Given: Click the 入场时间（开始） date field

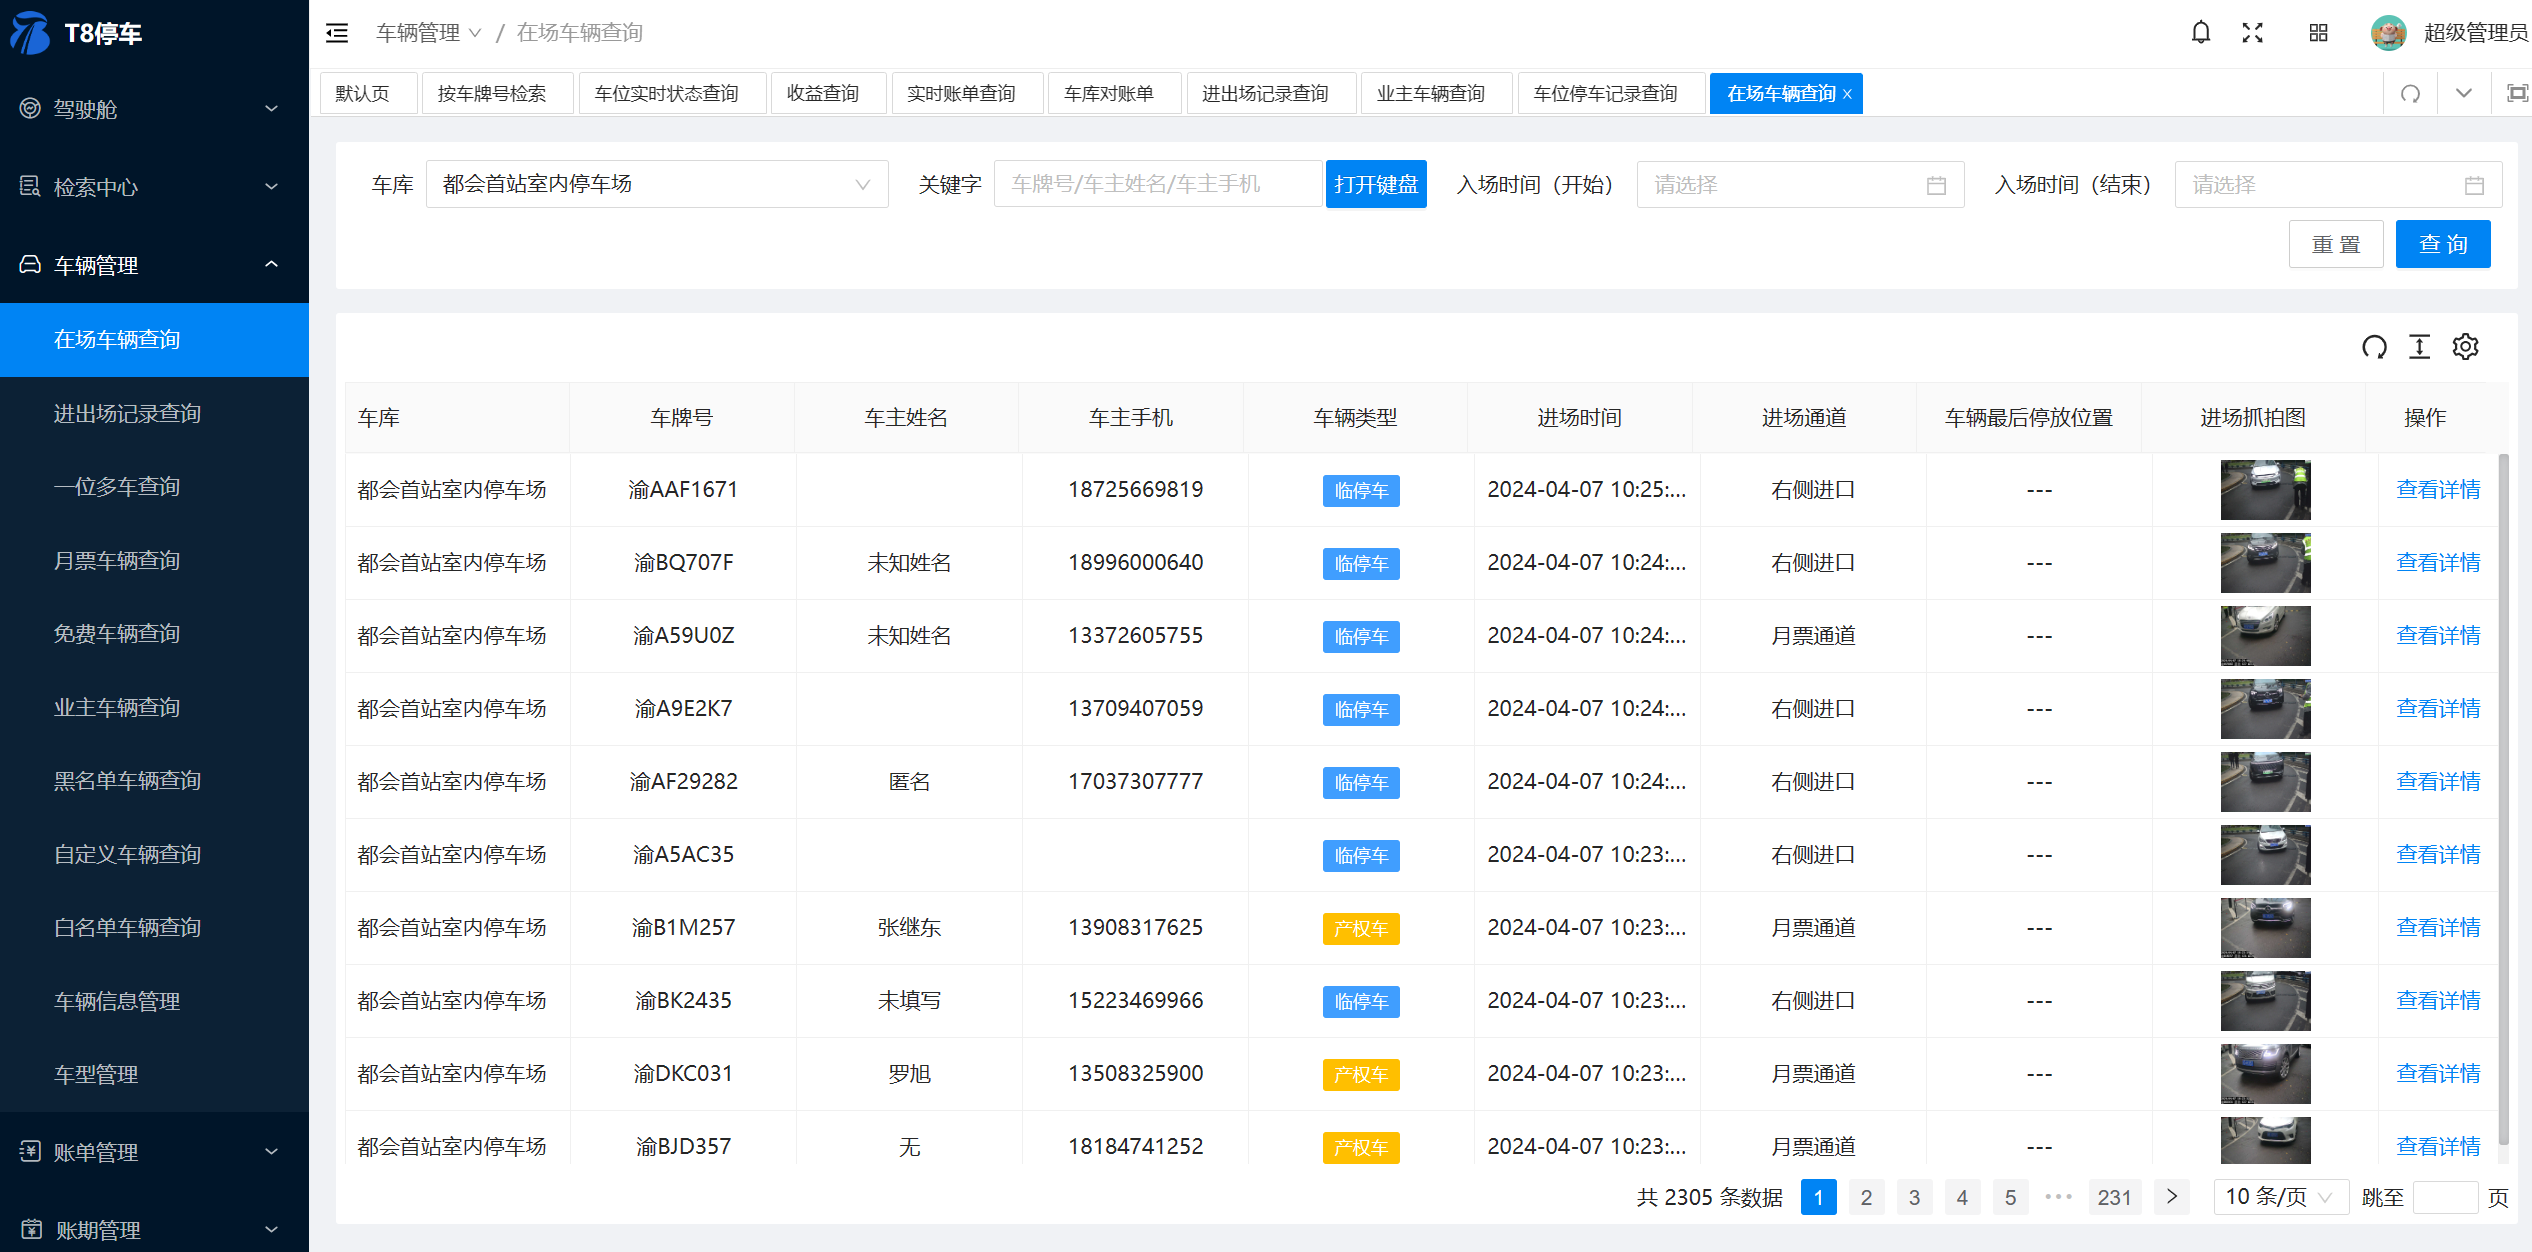Looking at the screenshot, I should (x=1800, y=185).
